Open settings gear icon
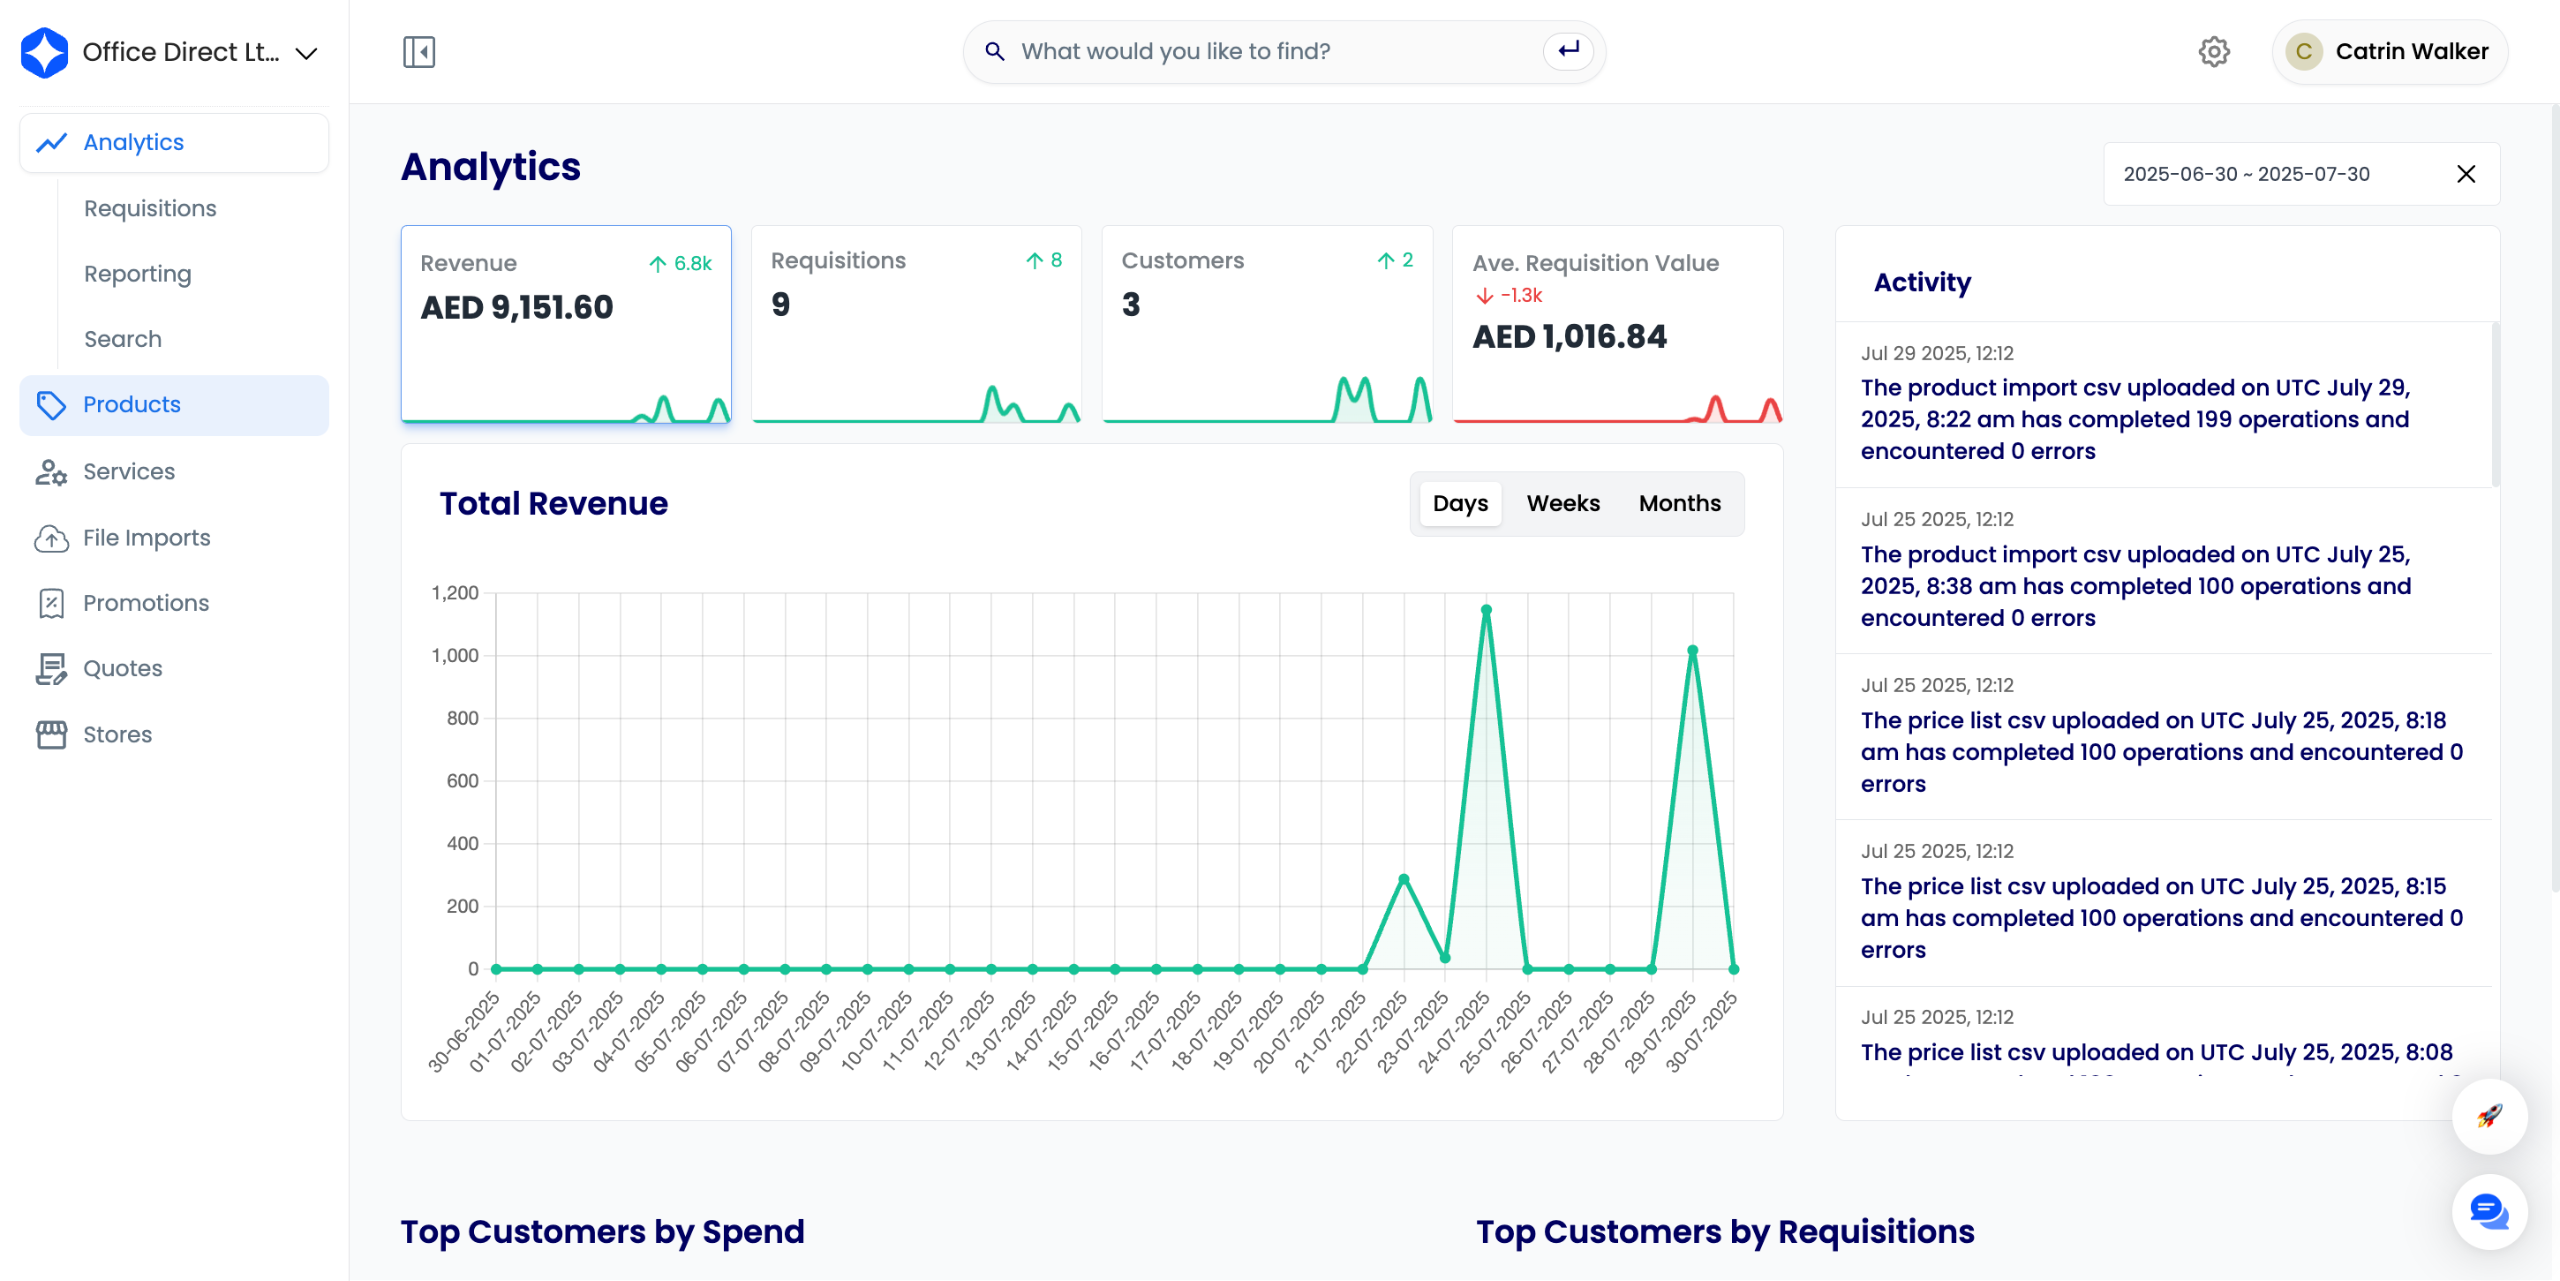 tap(2214, 52)
